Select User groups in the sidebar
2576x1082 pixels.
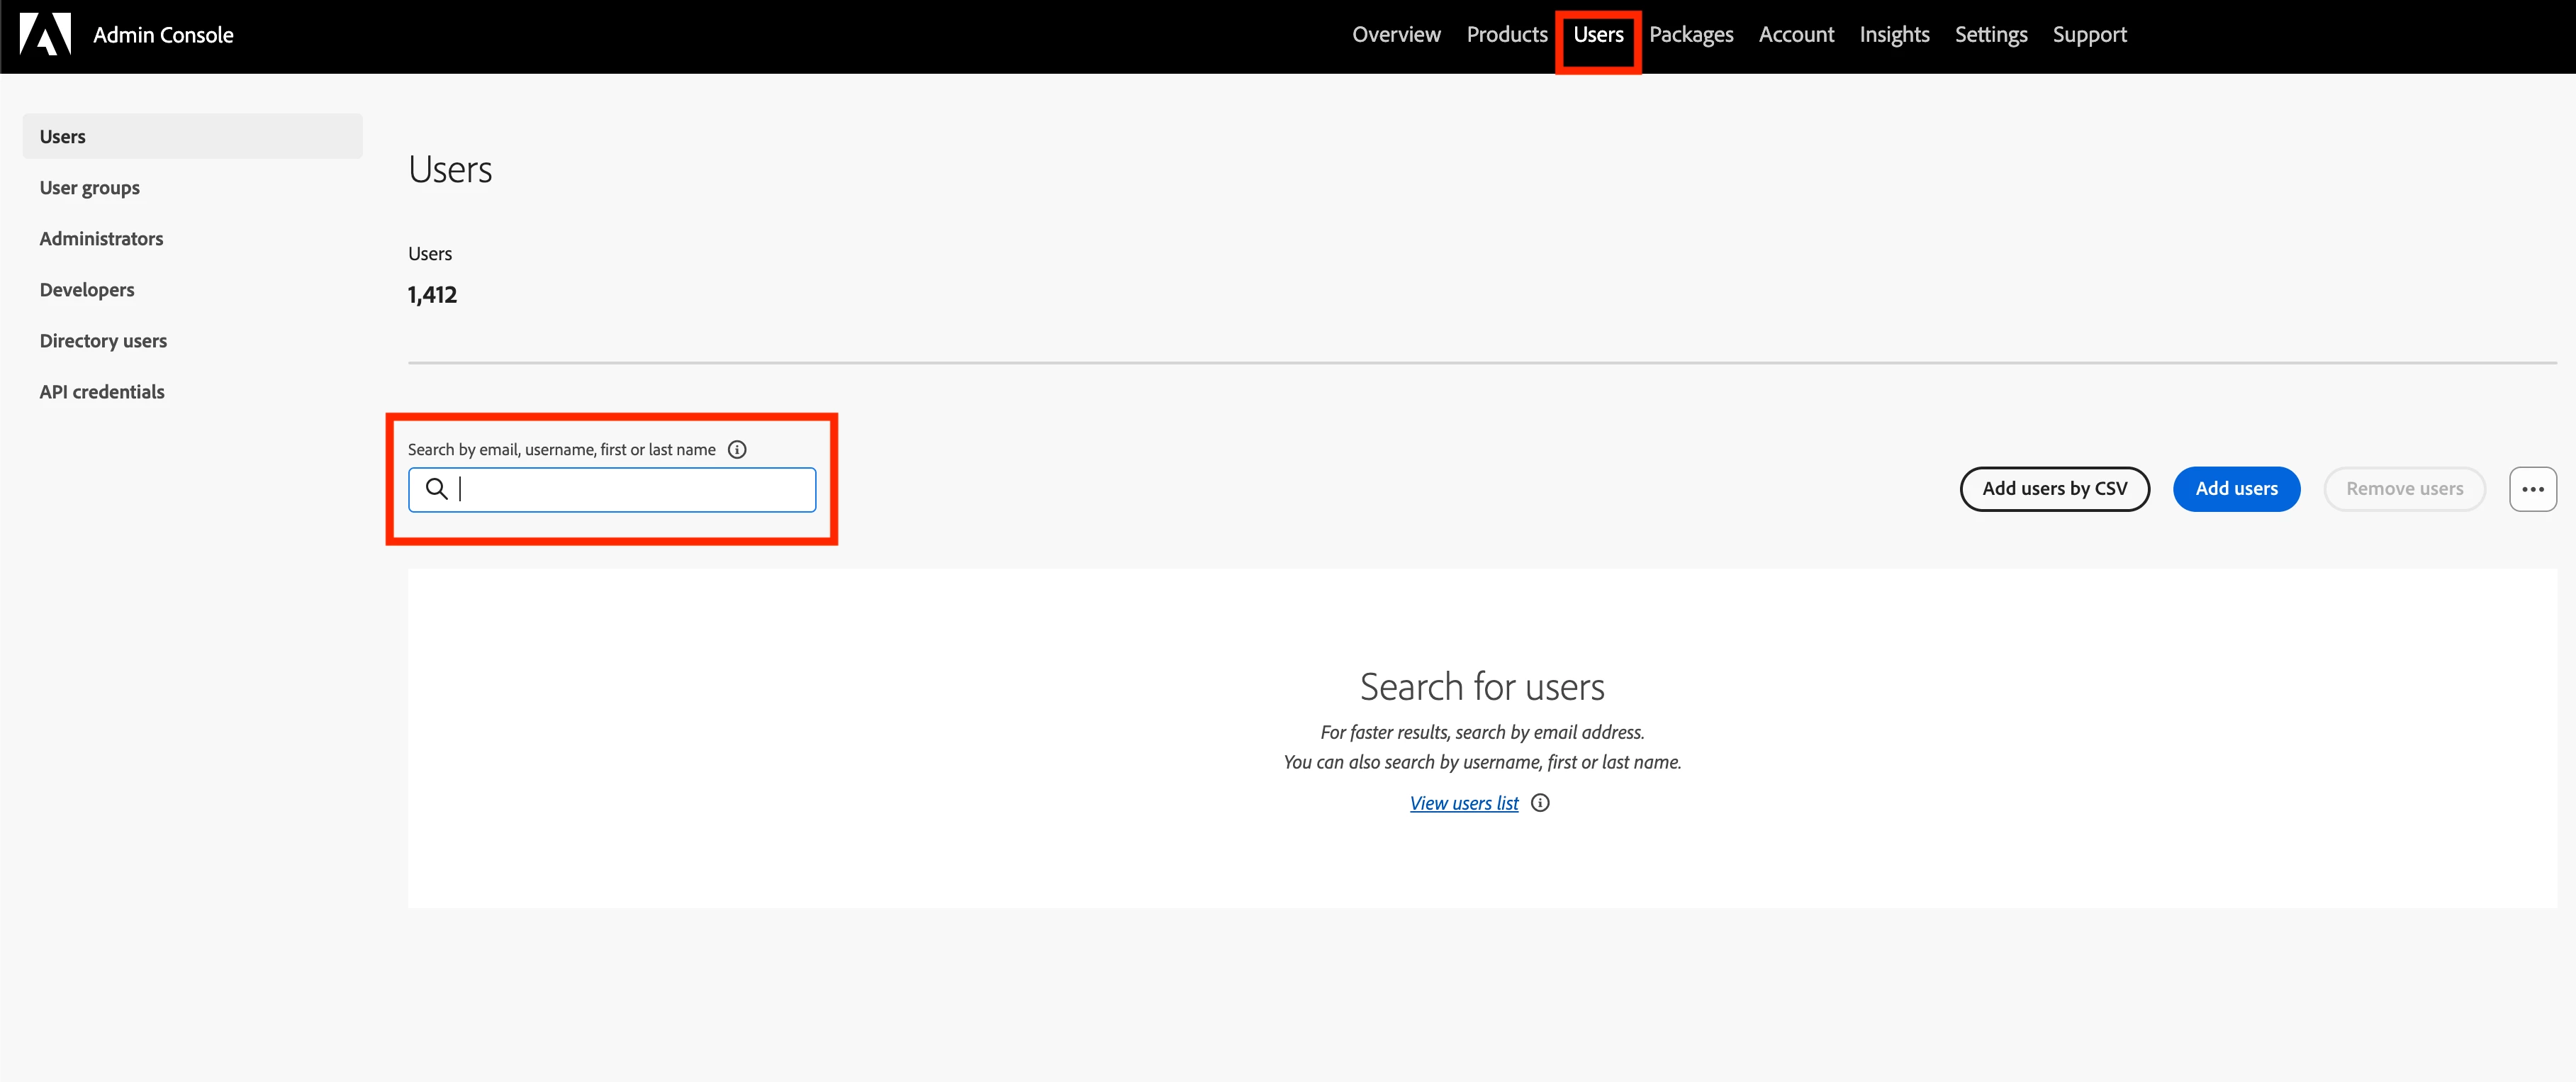(90, 188)
